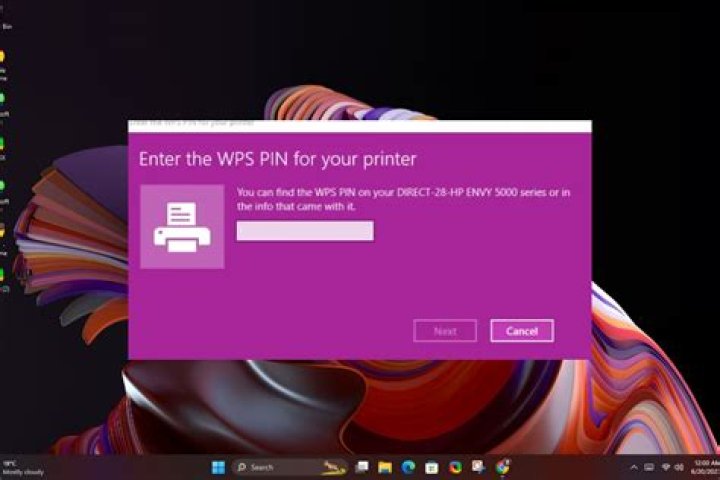Open Microsoft Store from the taskbar
Screen dimensions: 720x480
pos(432,468)
